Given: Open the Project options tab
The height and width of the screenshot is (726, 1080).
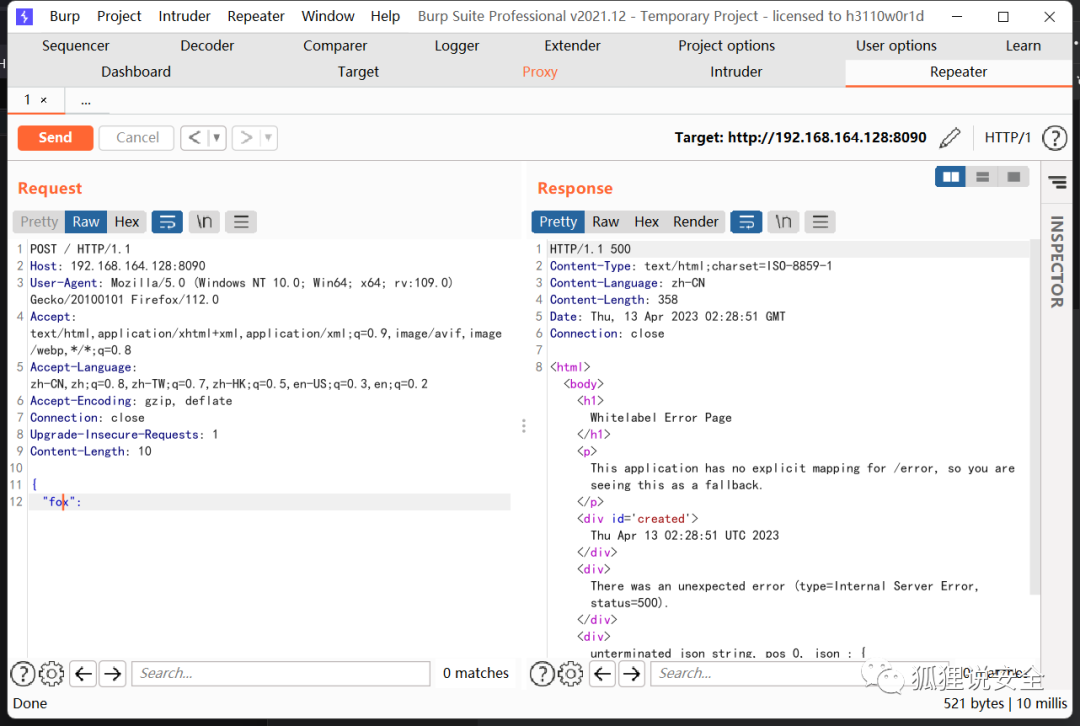Looking at the screenshot, I should pos(726,45).
